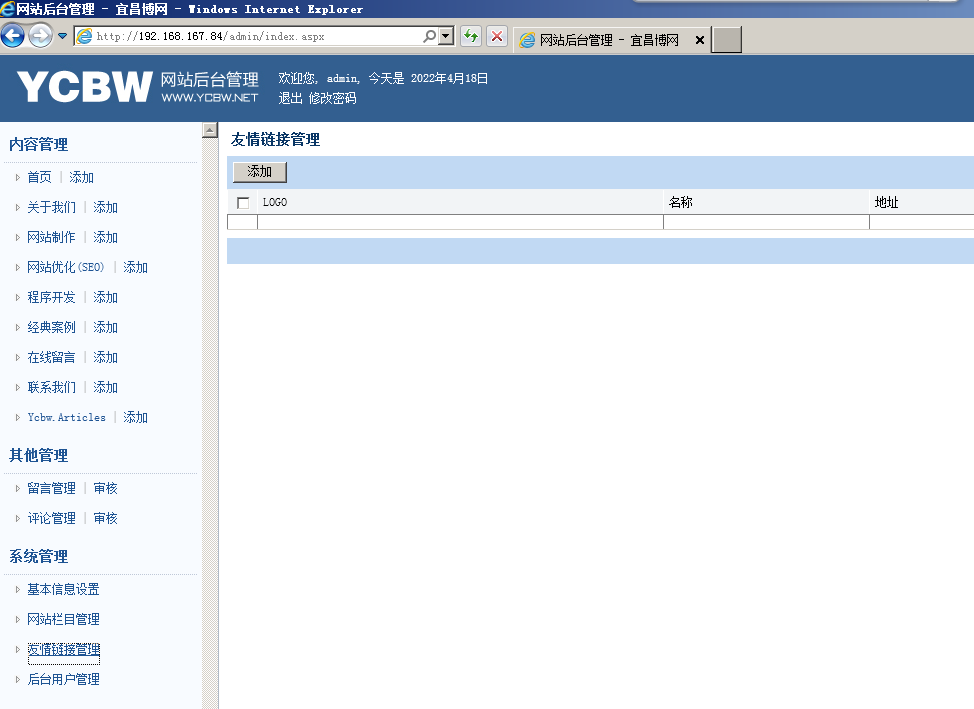Refresh the page using the refresh icon

pyautogui.click(x=469, y=35)
